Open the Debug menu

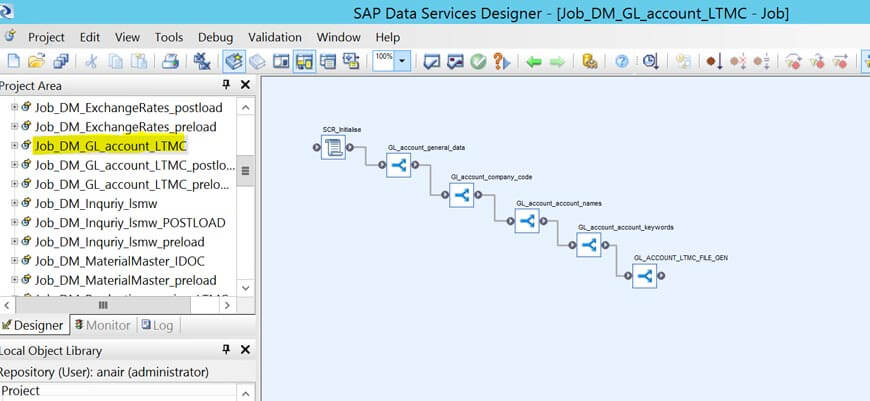(x=215, y=37)
